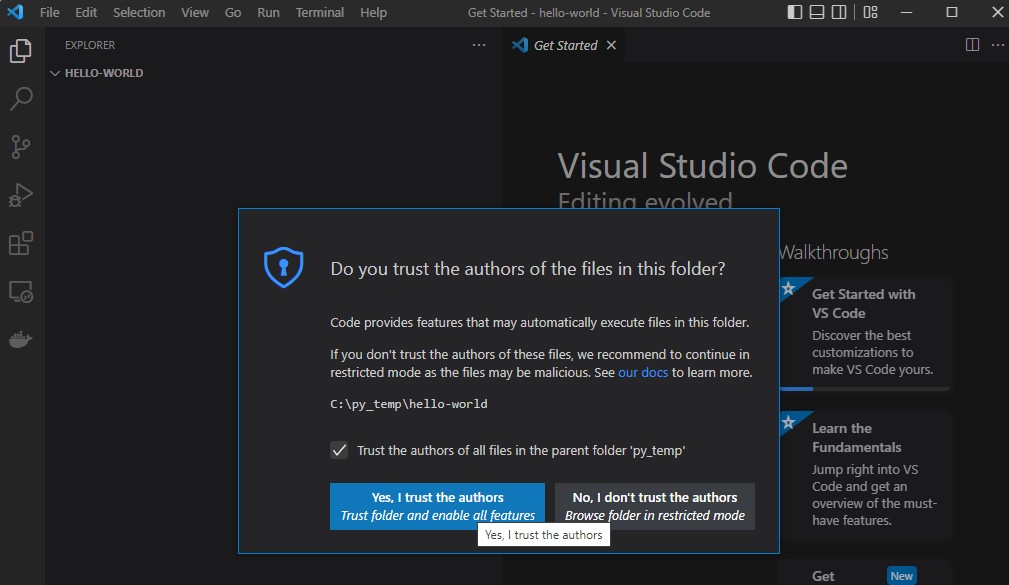This screenshot has width=1009, height=585.
Task: Open Explorer panel more actions ellipsis
Action: tap(479, 45)
